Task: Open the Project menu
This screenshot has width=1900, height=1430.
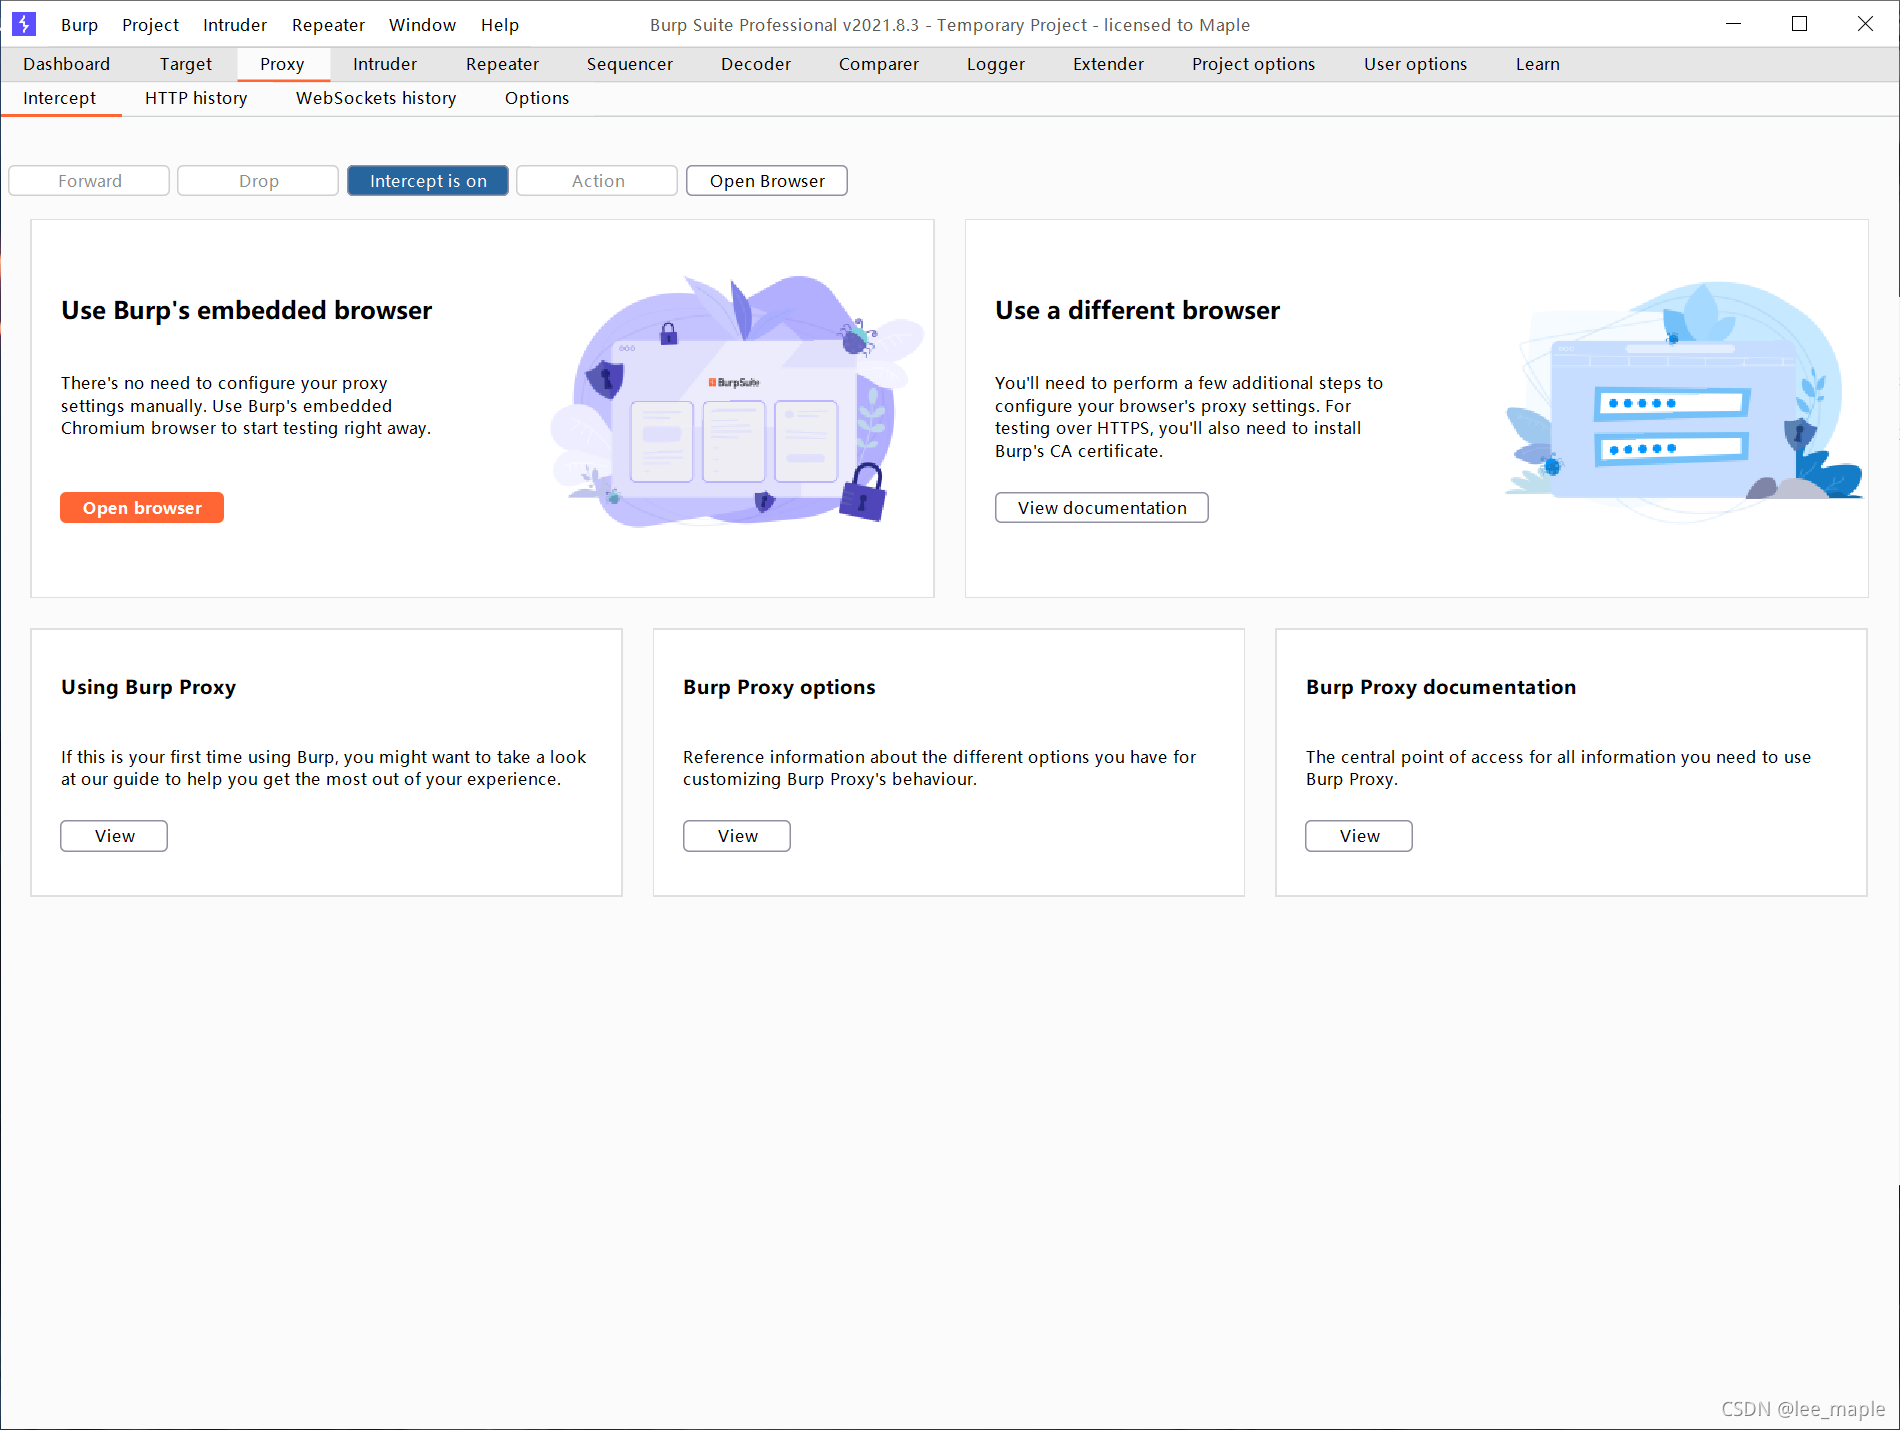Action: [x=150, y=25]
